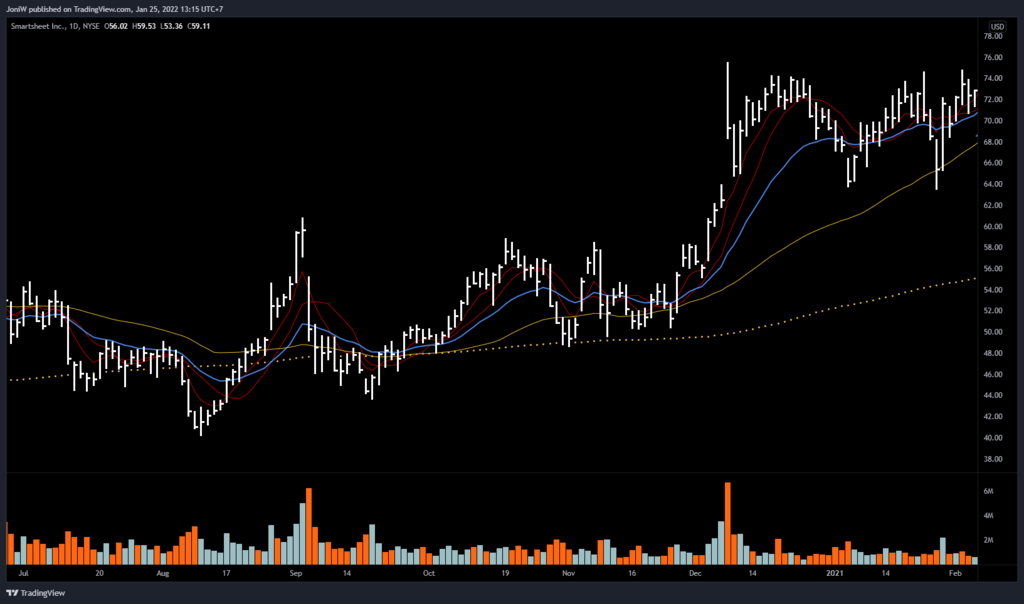The width and height of the screenshot is (1024, 604).
Task: Click the Smartsheet Inc. symbol title
Action: point(37,26)
